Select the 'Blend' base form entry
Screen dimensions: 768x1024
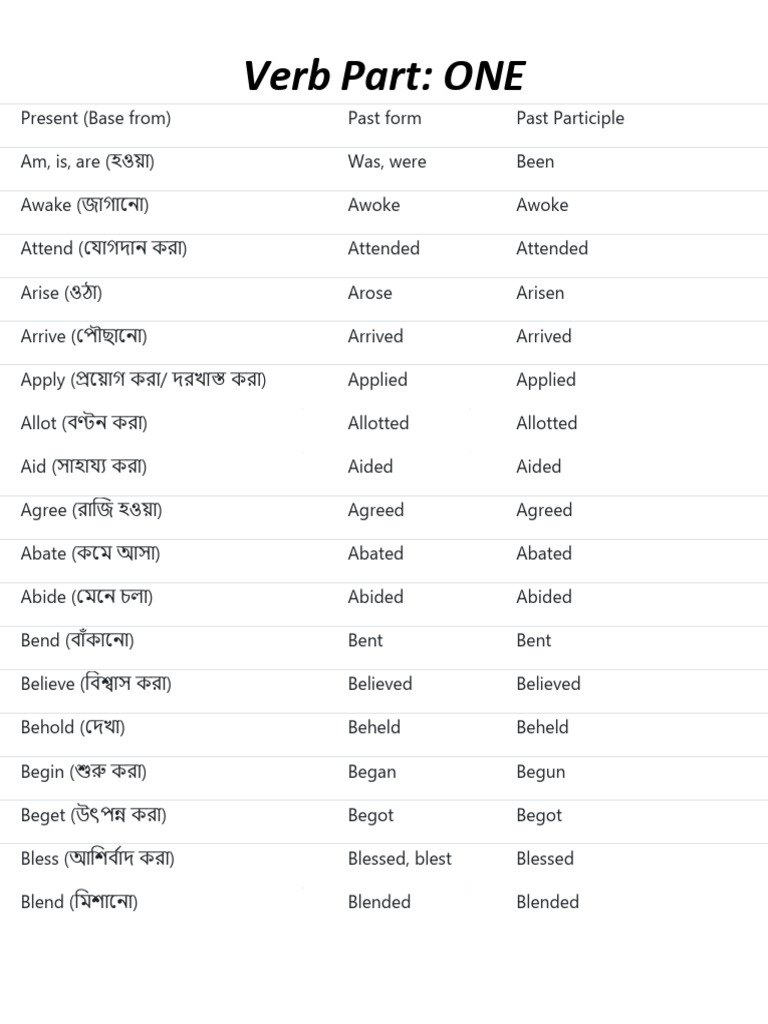tap(79, 902)
